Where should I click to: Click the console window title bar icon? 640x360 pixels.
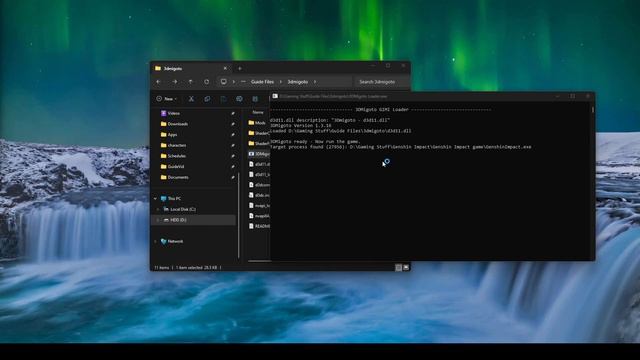tap(275, 96)
